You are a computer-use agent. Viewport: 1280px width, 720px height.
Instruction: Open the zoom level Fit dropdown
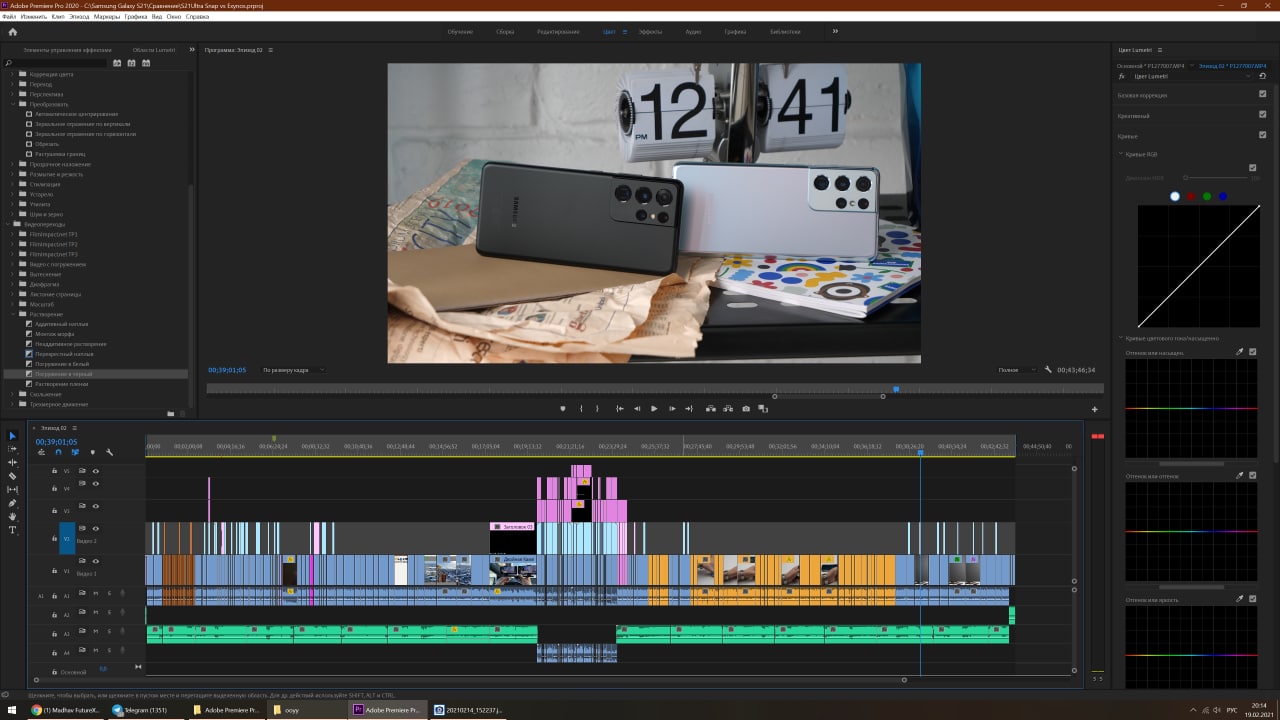(x=294, y=370)
